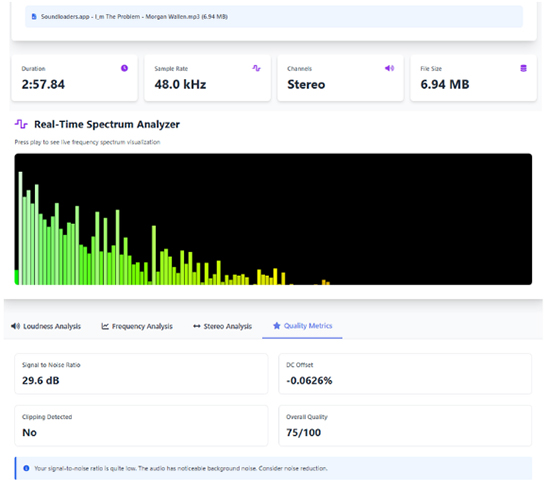This screenshot has height=488, width=550.
Task: Open the Stereo Analysis tab
Action: [x=222, y=326]
